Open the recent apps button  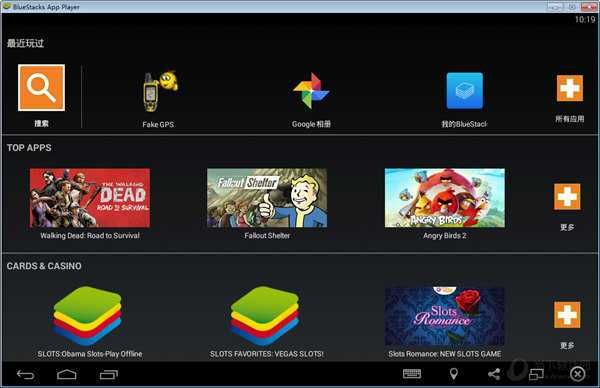[x=109, y=374]
